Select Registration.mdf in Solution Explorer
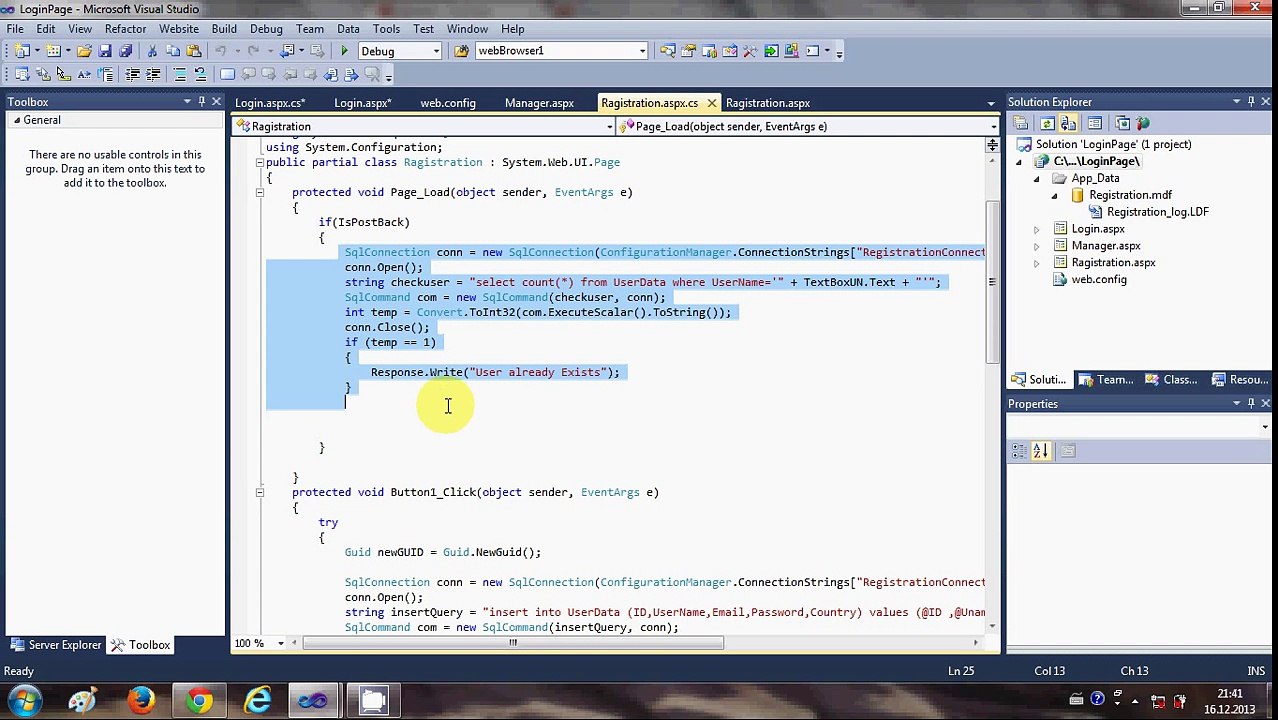This screenshot has height=720, width=1278. pos(1130,195)
